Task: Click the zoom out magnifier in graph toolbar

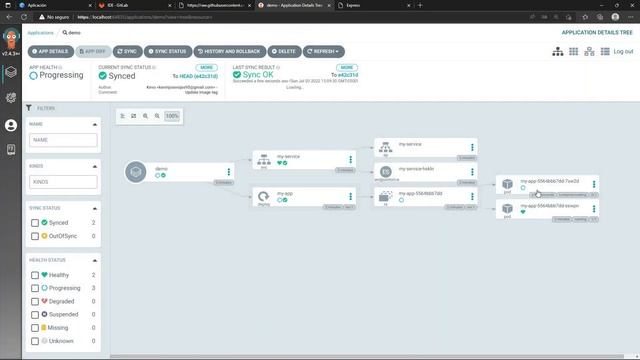Action: click(x=157, y=116)
